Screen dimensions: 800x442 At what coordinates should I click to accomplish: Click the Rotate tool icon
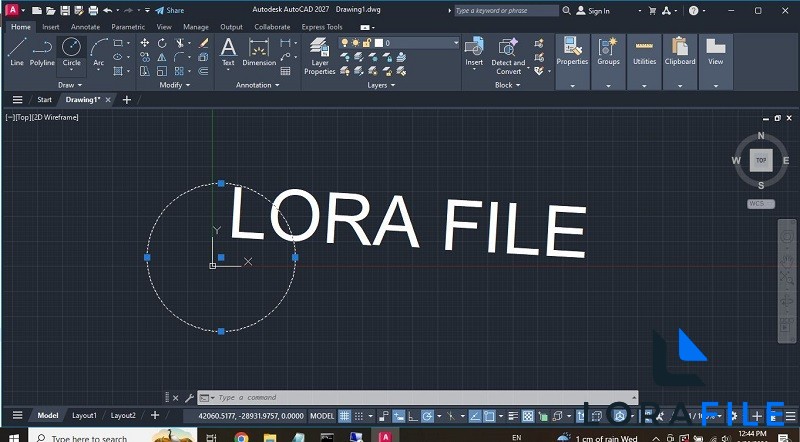coord(162,43)
